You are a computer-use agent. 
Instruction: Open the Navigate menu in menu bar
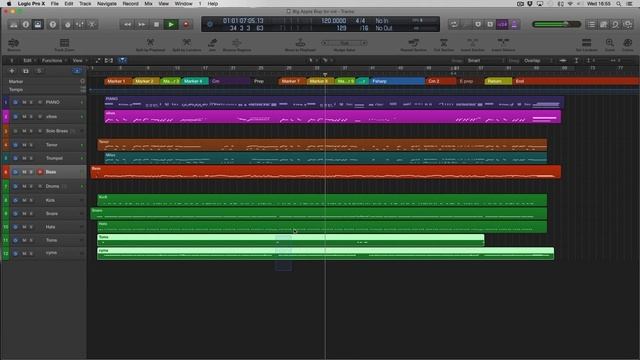[x=107, y=4]
